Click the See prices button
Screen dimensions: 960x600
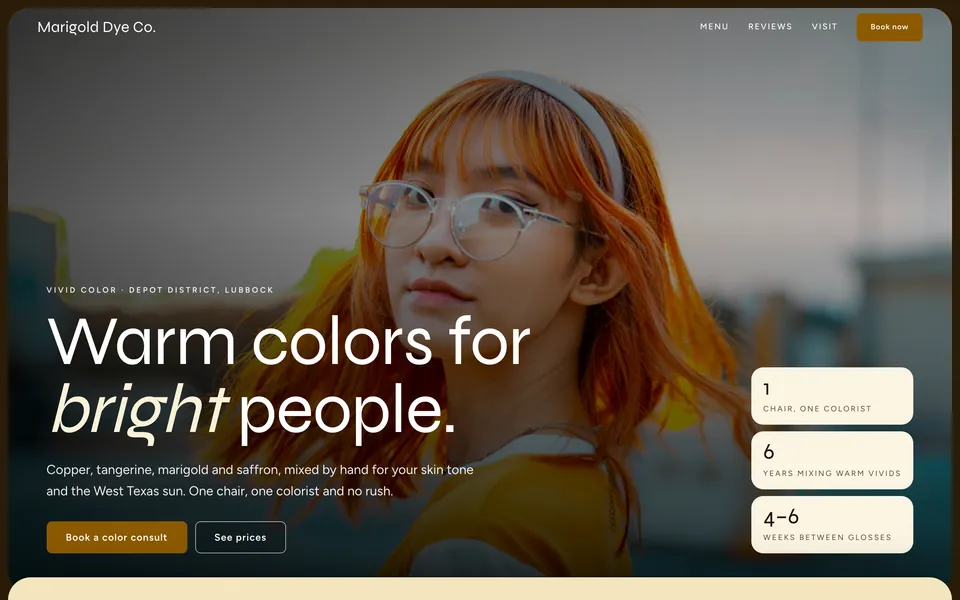(240, 537)
